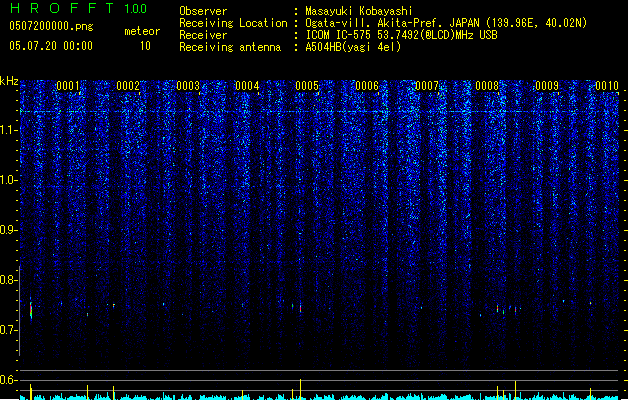This screenshot has width=629, height=400.
Task: Click minute marker 0004 on spectrogram
Action: [x=247, y=85]
